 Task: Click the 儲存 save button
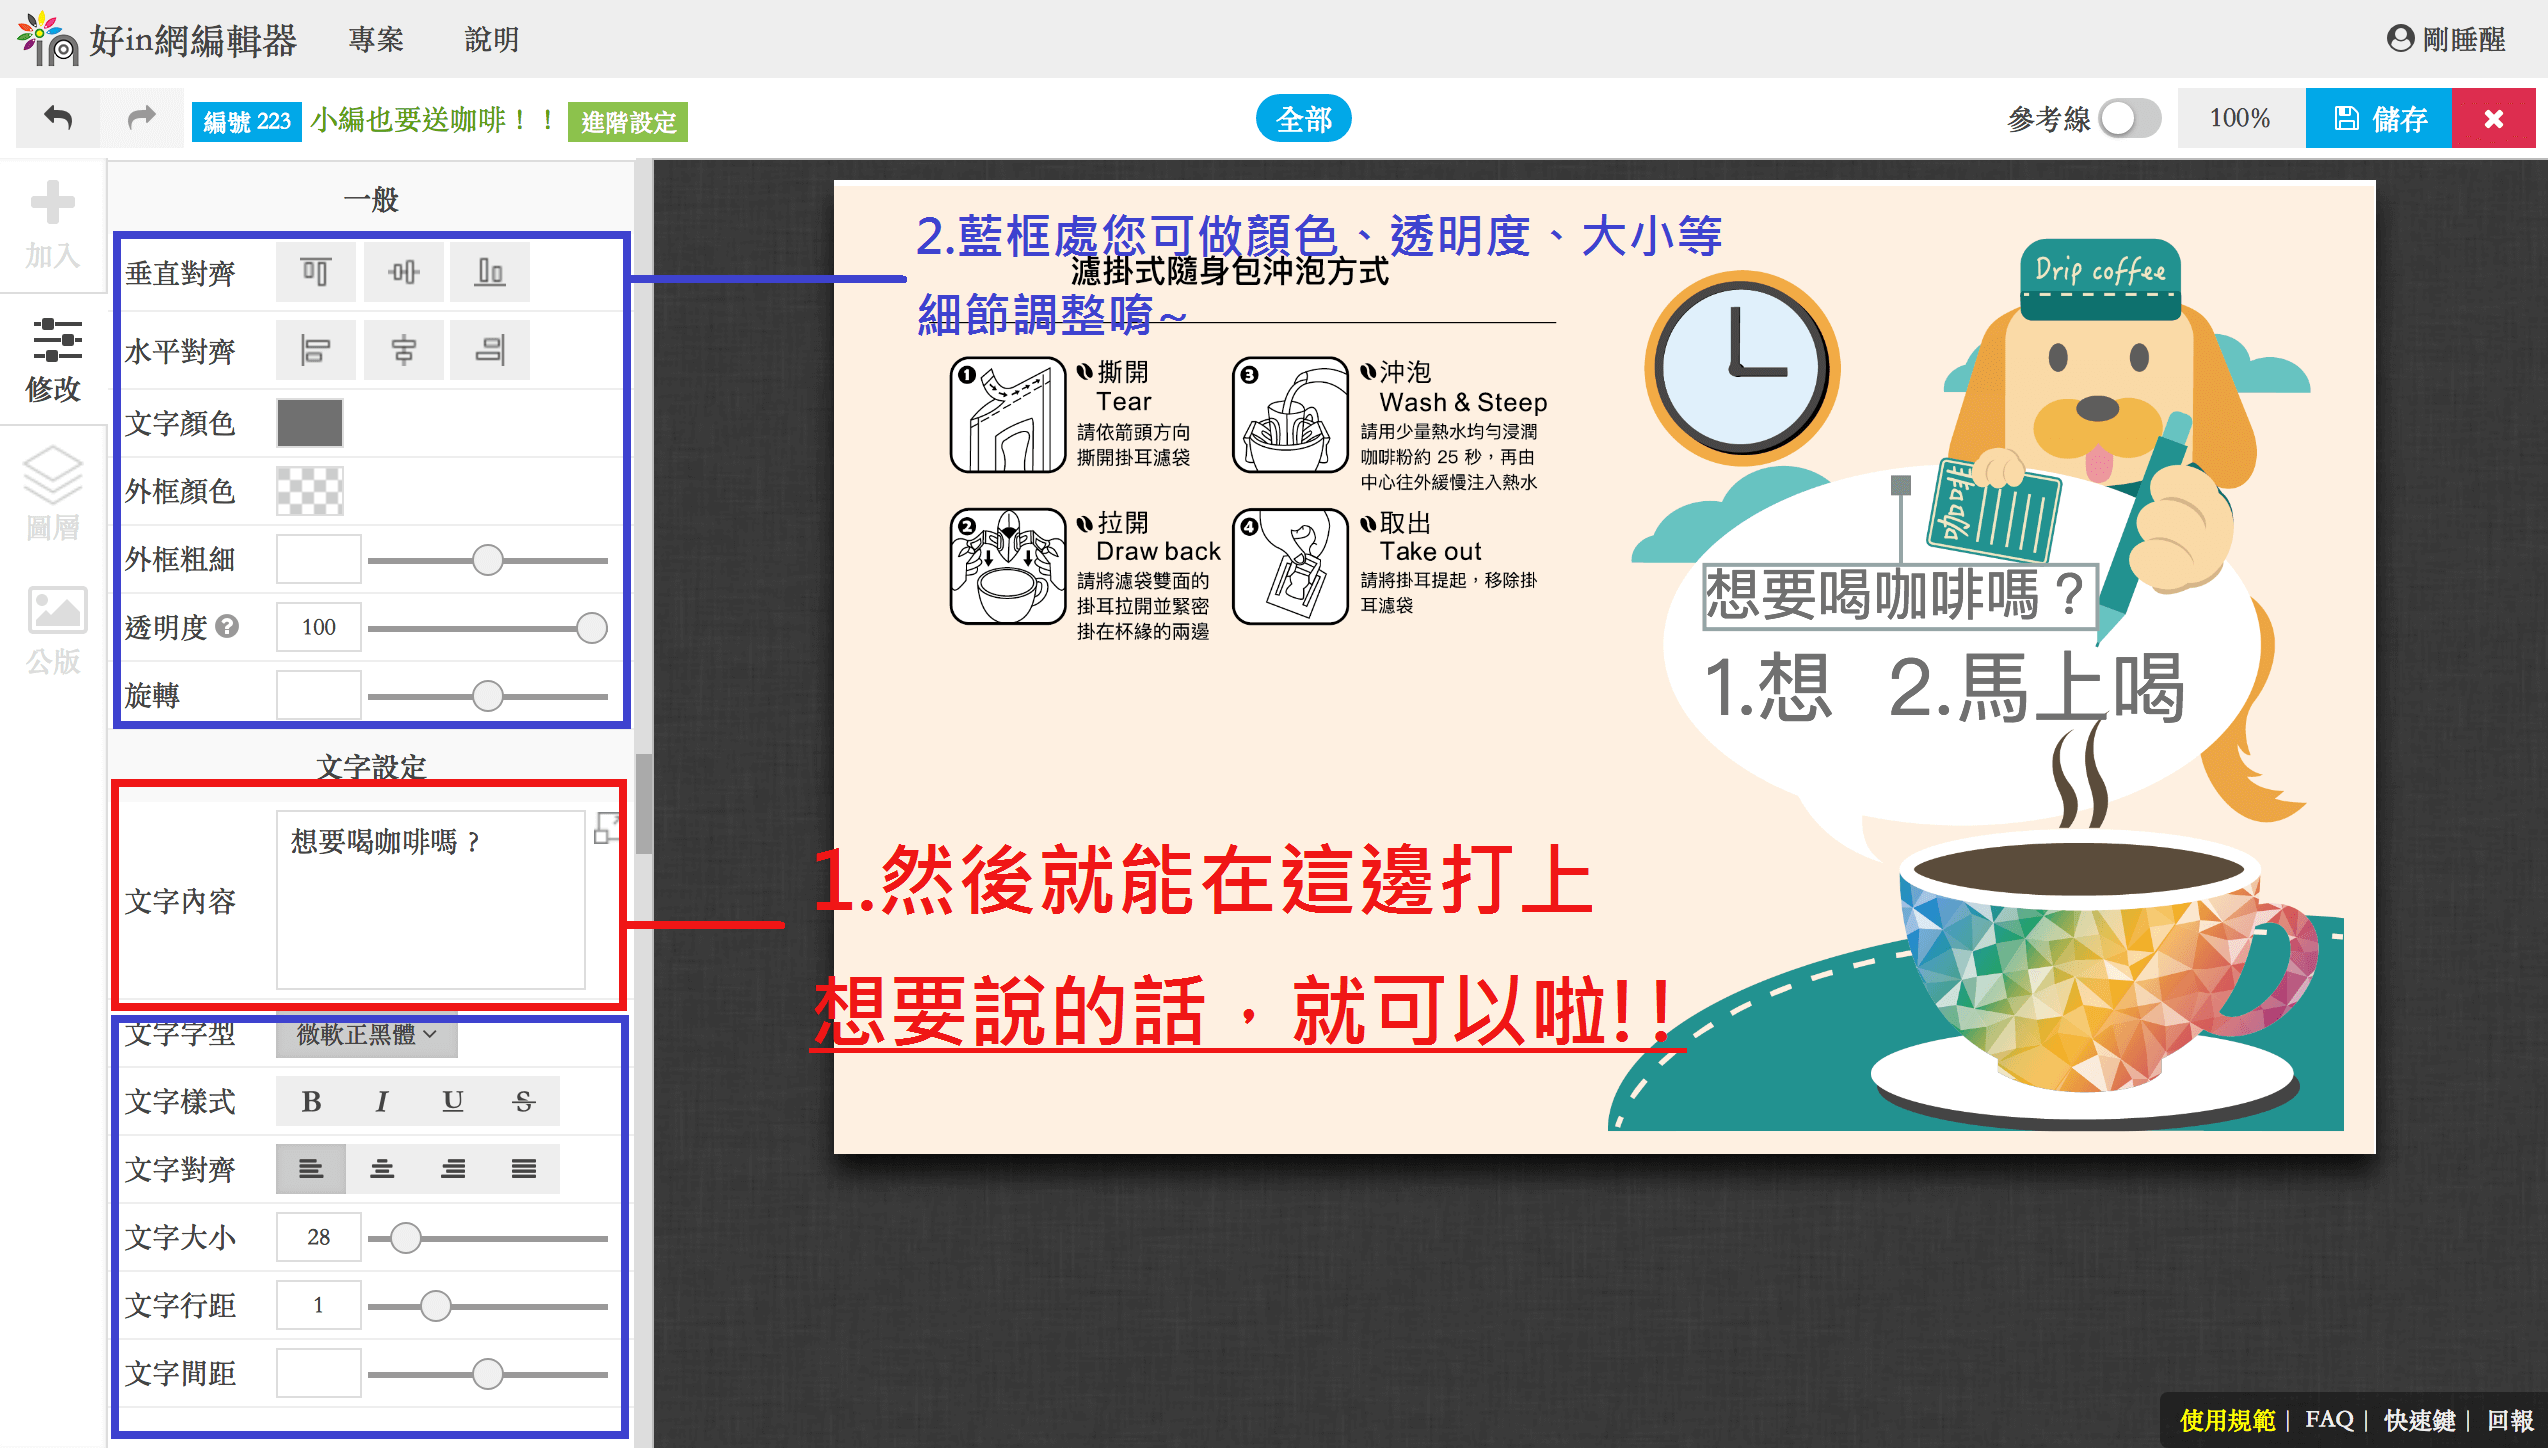[x=2378, y=119]
